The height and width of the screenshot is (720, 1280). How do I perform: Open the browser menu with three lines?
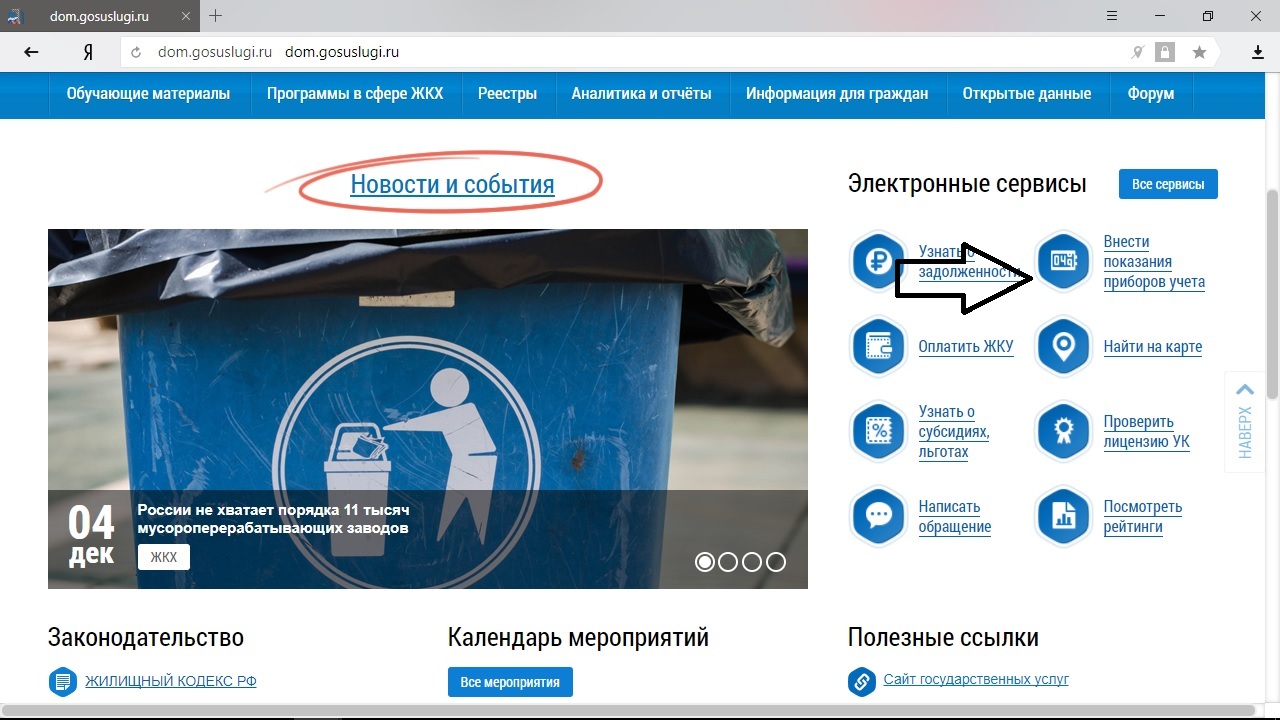click(1111, 16)
